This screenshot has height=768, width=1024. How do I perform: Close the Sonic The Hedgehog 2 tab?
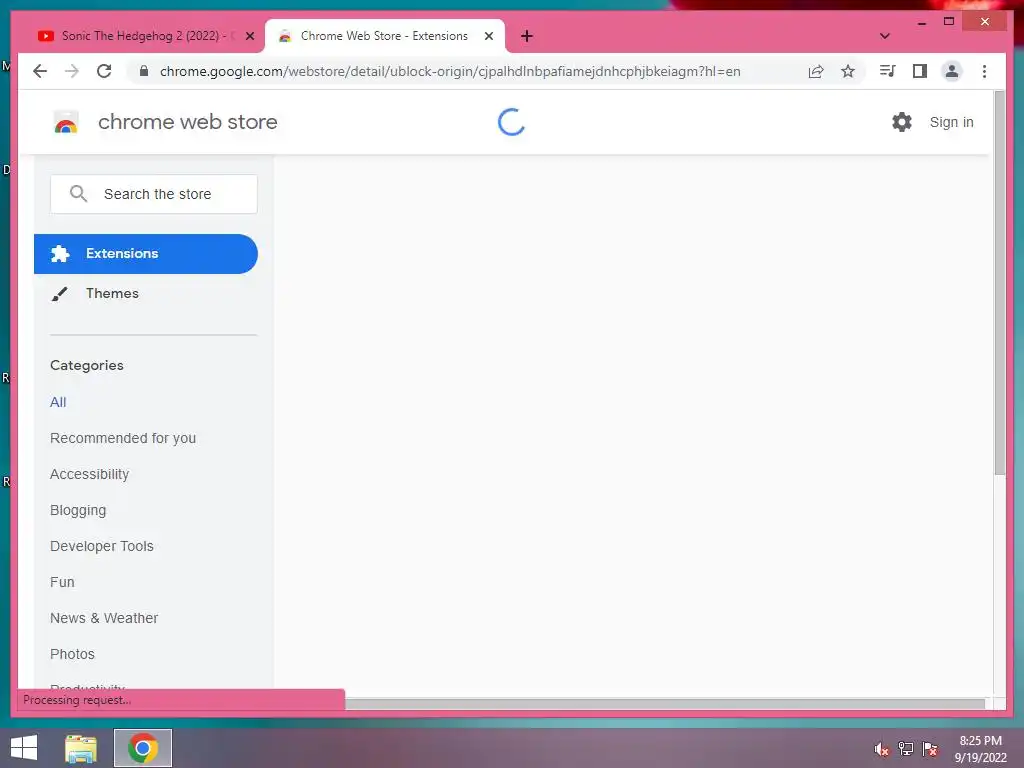pos(249,36)
